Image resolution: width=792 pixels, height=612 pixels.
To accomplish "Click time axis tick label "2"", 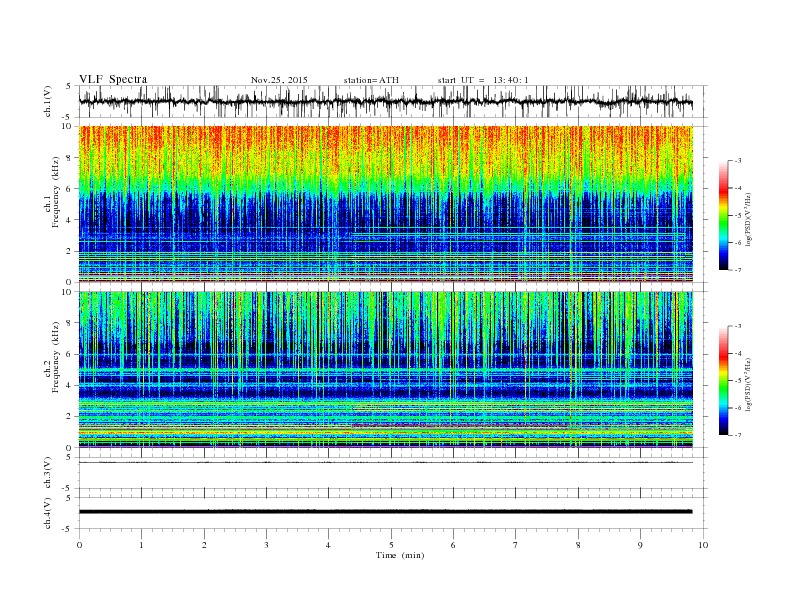I will tap(204, 545).
